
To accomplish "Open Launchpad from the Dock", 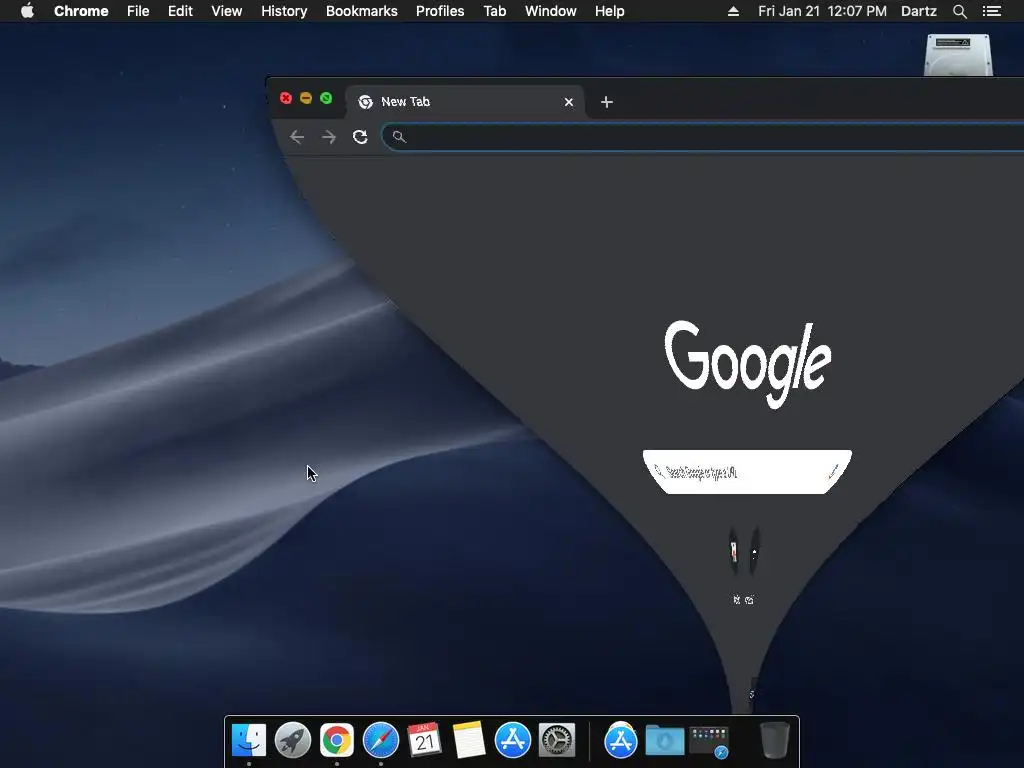I will 293,740.
